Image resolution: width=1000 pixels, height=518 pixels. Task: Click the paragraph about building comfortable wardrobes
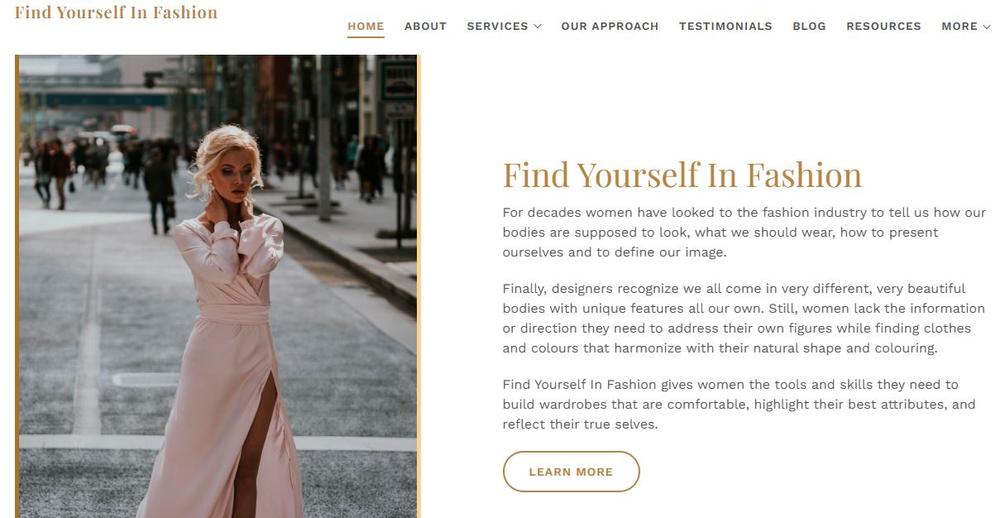tap(738, 404)
